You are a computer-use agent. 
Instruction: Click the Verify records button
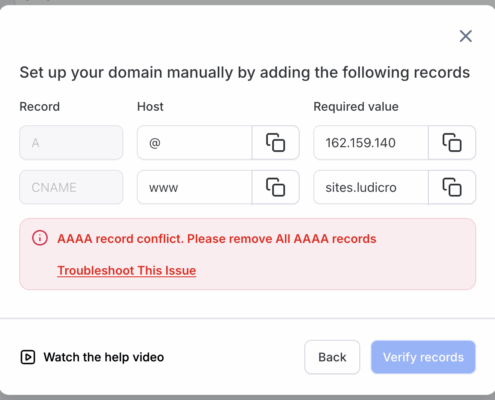pyautogui.click(x=423, y=357)
